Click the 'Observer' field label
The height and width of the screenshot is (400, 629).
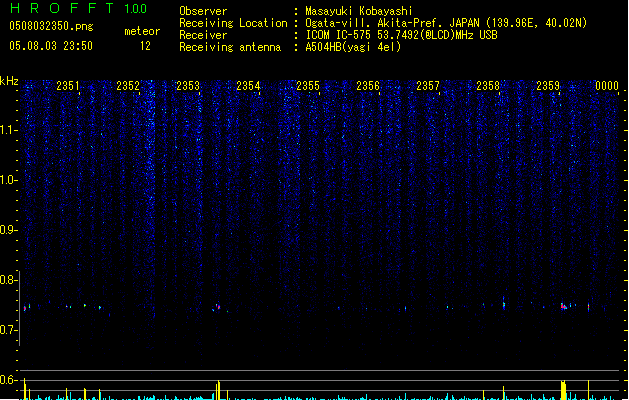[203, 11]
